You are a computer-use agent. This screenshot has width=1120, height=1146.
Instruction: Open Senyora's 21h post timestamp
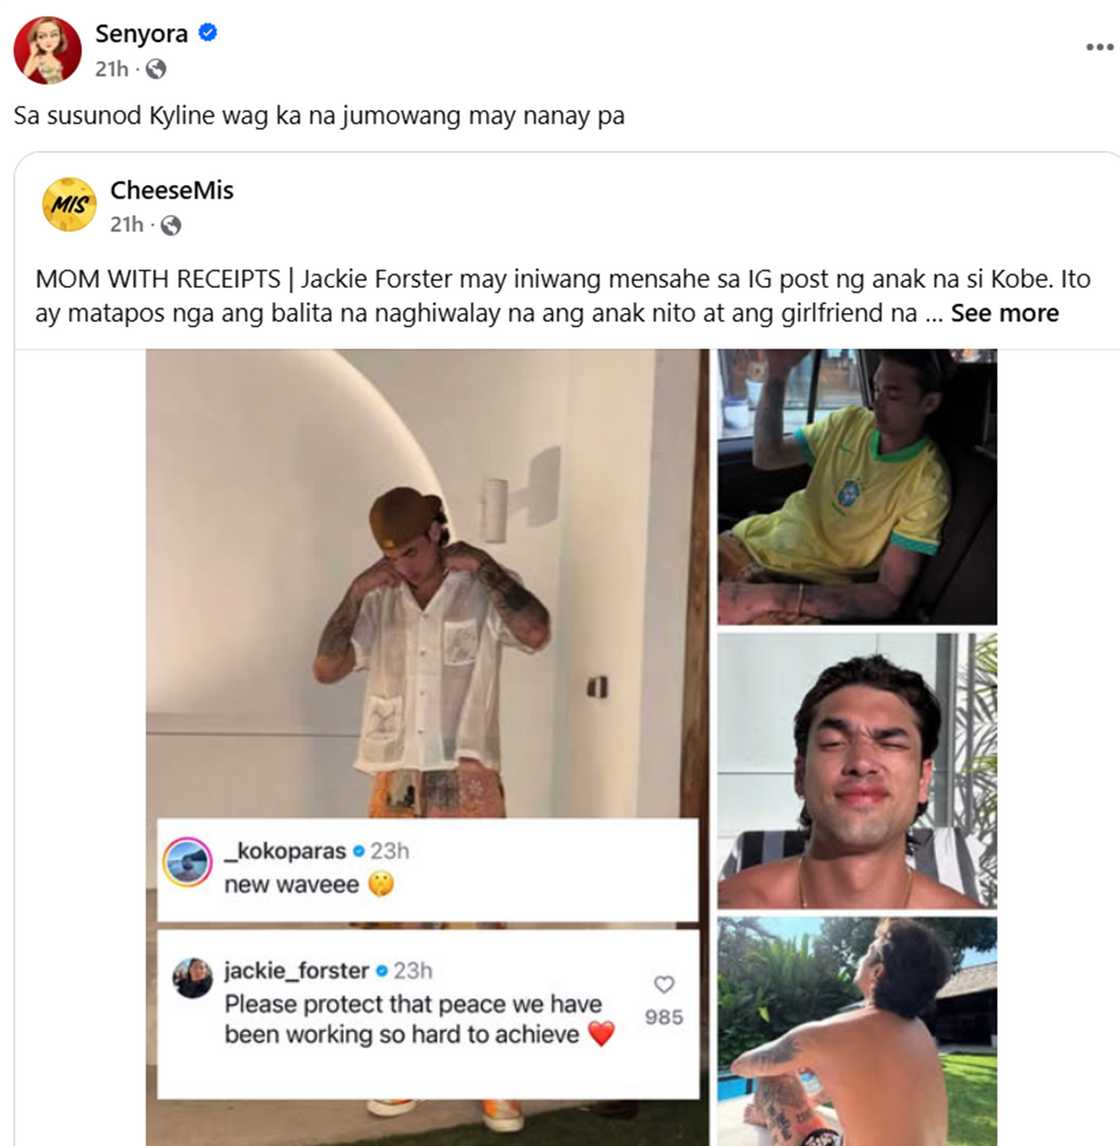(x=111, y=69)
